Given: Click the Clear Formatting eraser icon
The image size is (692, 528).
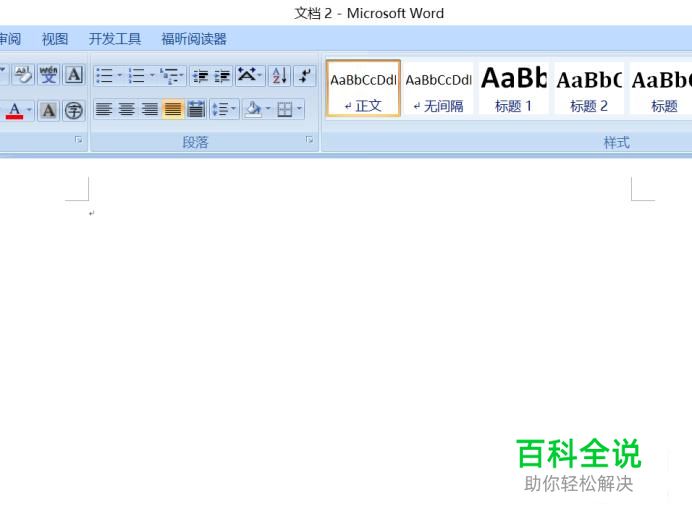Looking at the screenshot, I should 23,75.
